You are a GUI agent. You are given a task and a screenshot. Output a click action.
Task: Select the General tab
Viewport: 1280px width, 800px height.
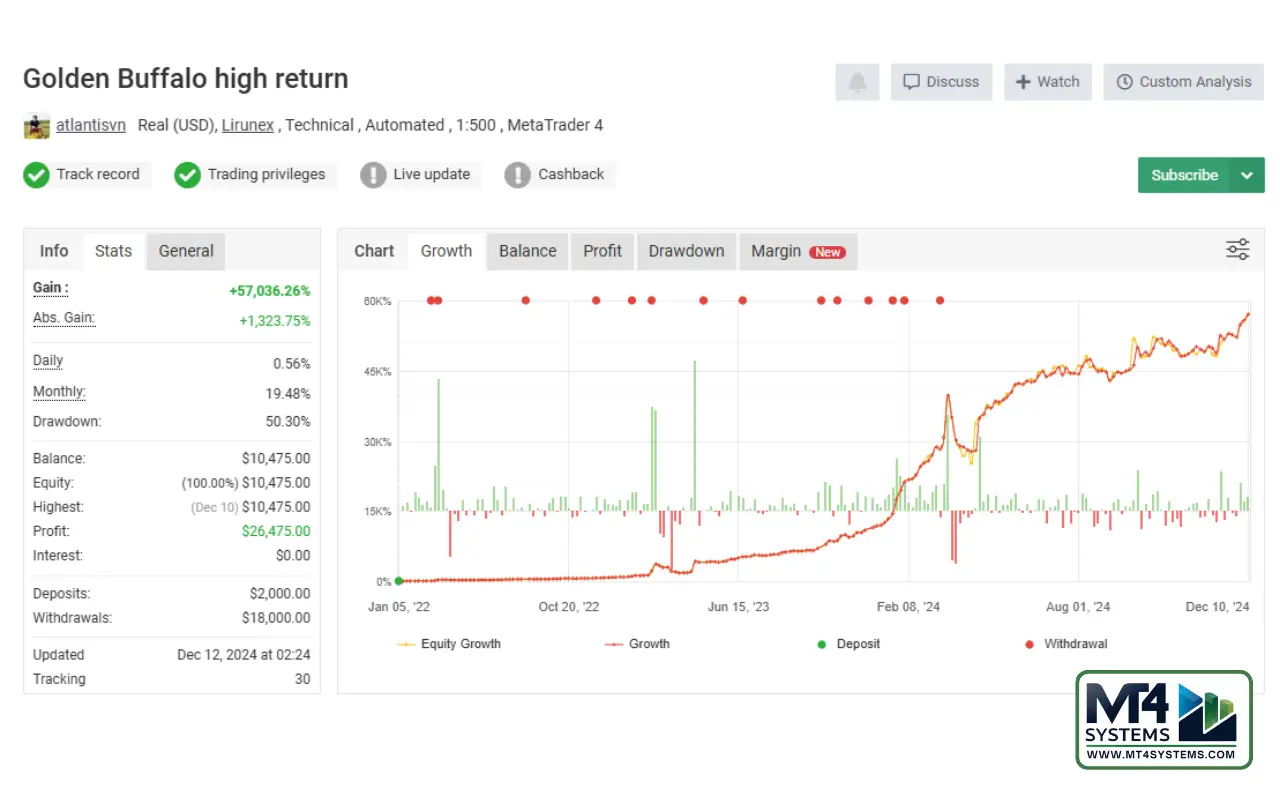click(186, 251)
